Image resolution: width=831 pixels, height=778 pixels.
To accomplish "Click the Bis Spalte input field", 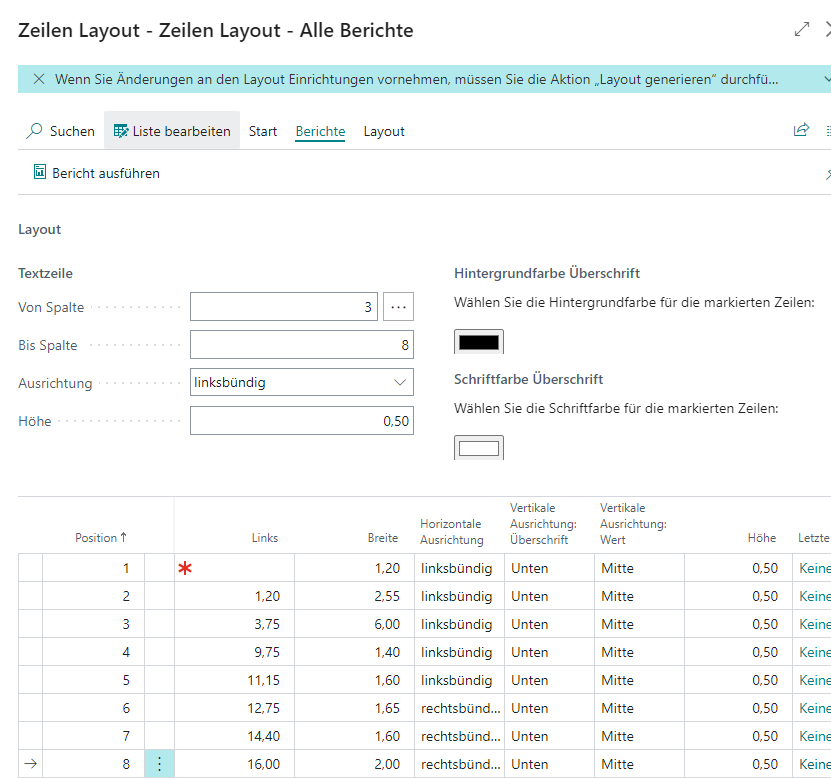I will (301, 345).
